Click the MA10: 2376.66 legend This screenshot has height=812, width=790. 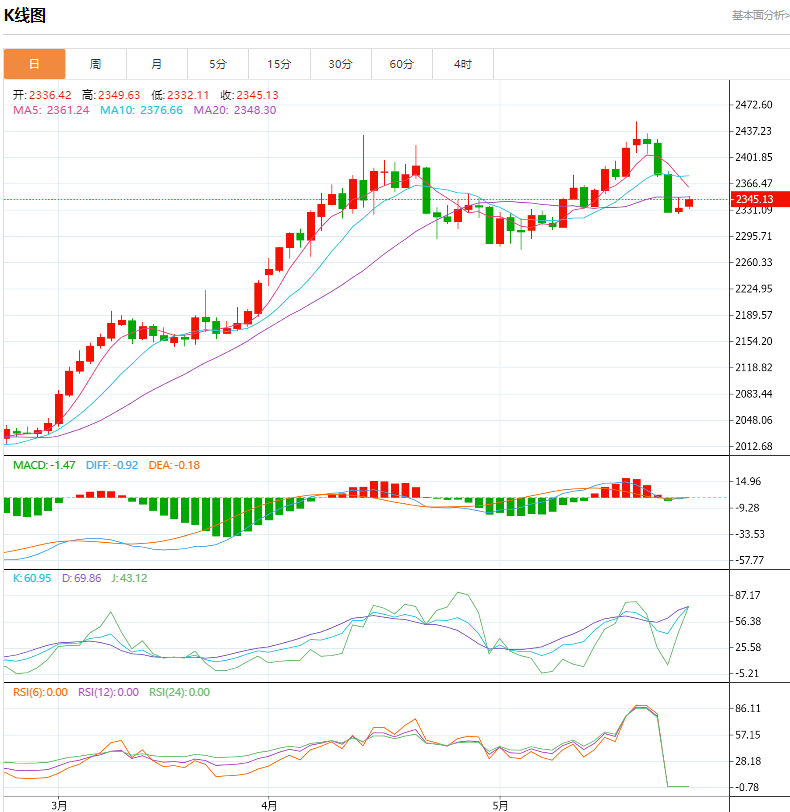(x=141, y=110)
